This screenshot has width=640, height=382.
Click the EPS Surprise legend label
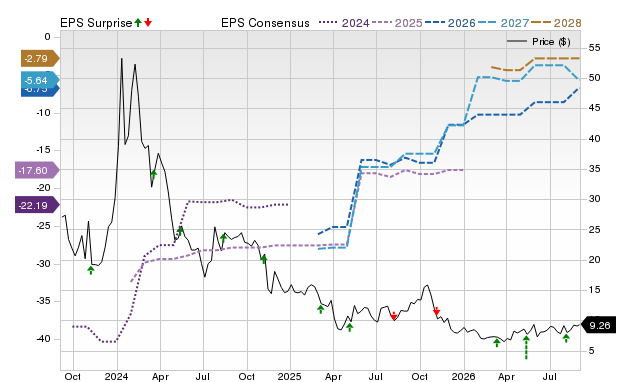[x=96, y=23]
